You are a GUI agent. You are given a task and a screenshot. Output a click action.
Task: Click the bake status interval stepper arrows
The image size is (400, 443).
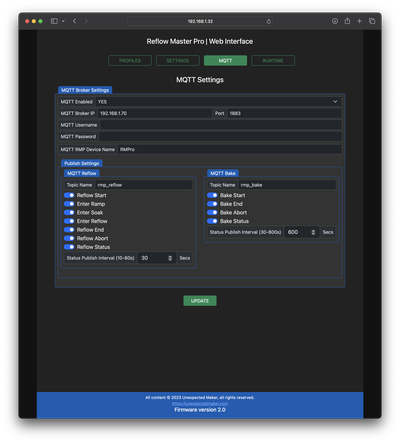pos(313,232)
